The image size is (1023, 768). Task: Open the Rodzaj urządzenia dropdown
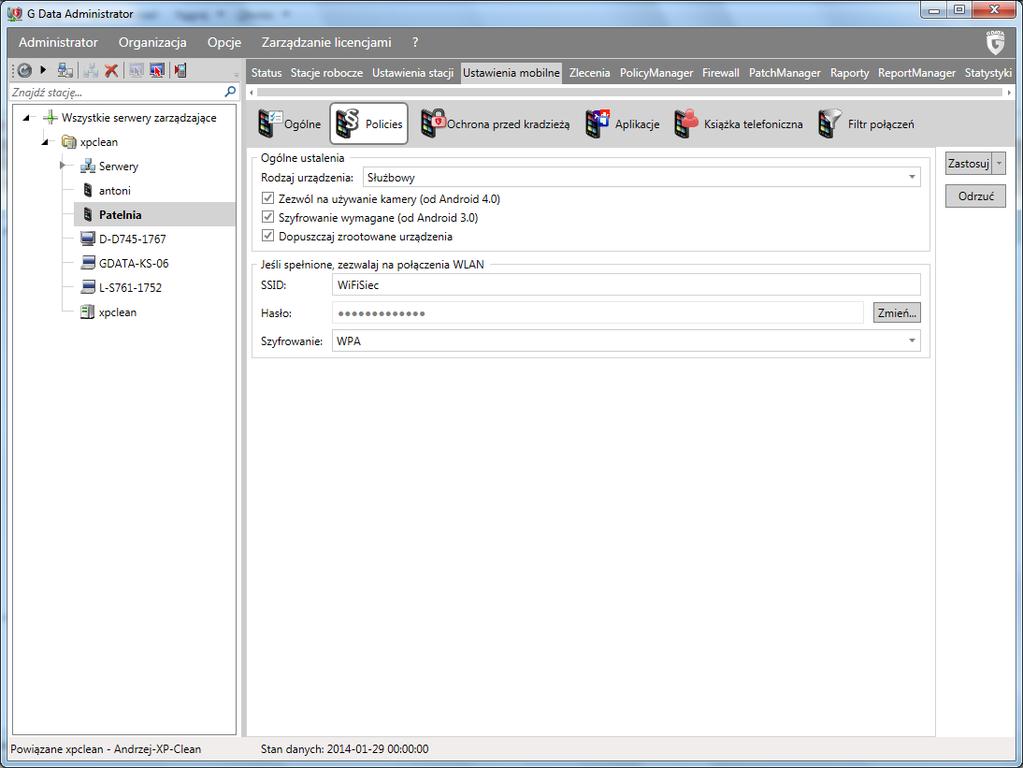click(x=641, y=177)
